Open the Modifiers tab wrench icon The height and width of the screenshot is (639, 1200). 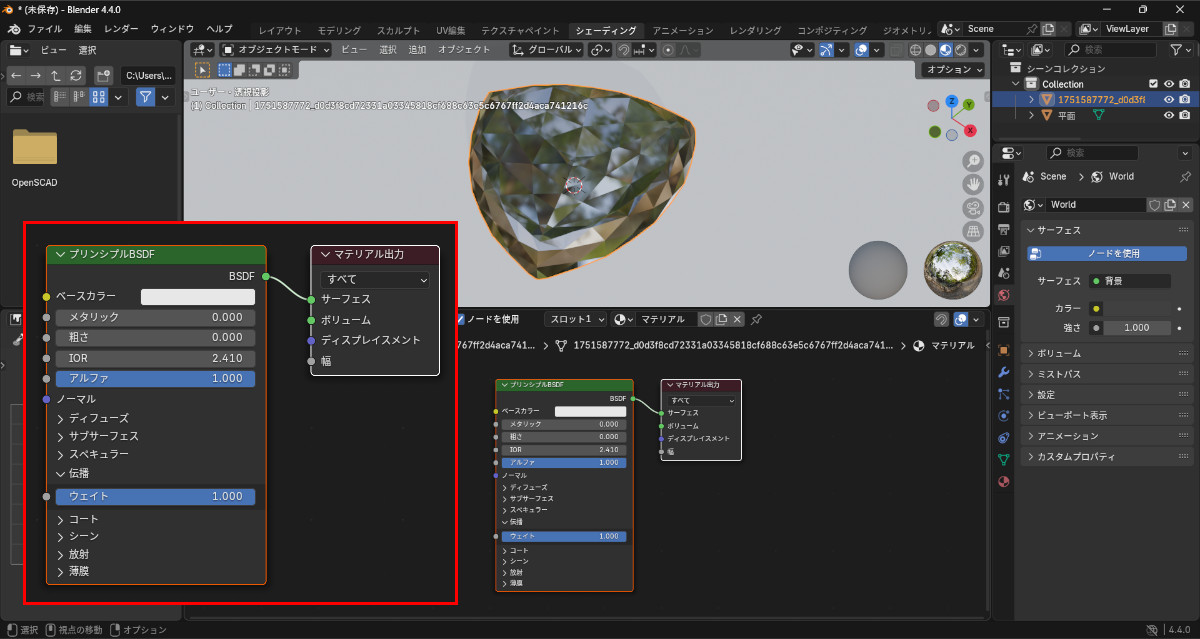1004,372
